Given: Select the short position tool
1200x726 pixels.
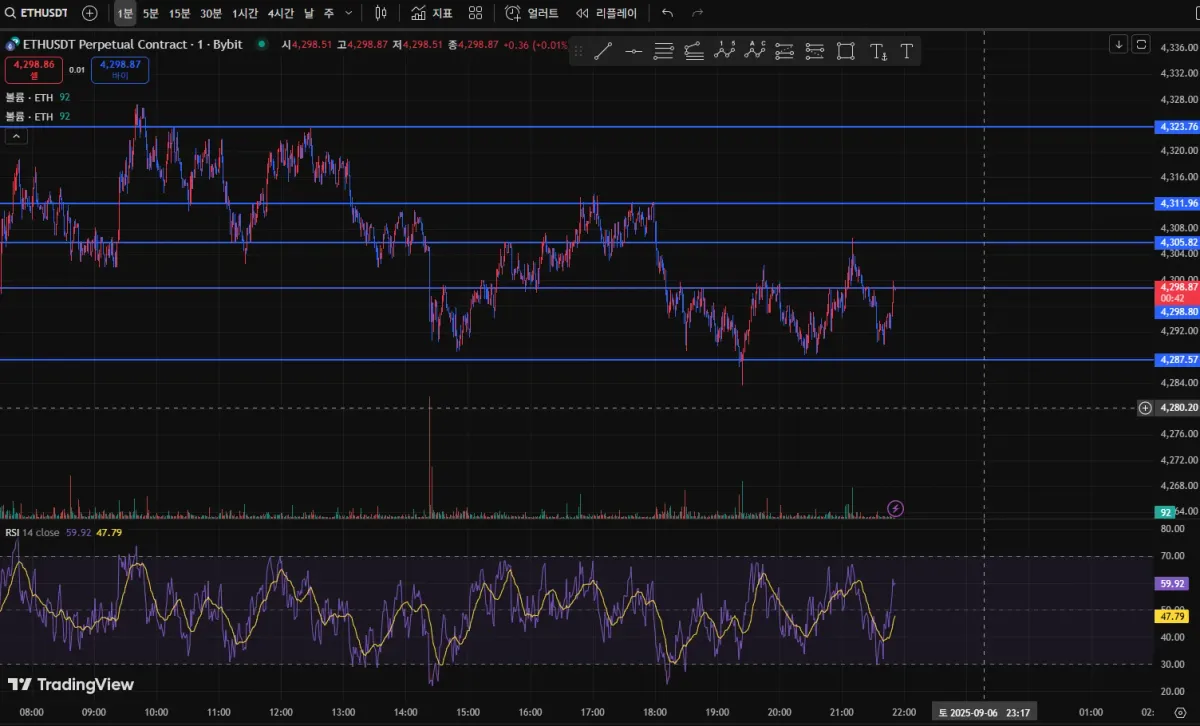Looking at the screenshot, I should [815, 51].
